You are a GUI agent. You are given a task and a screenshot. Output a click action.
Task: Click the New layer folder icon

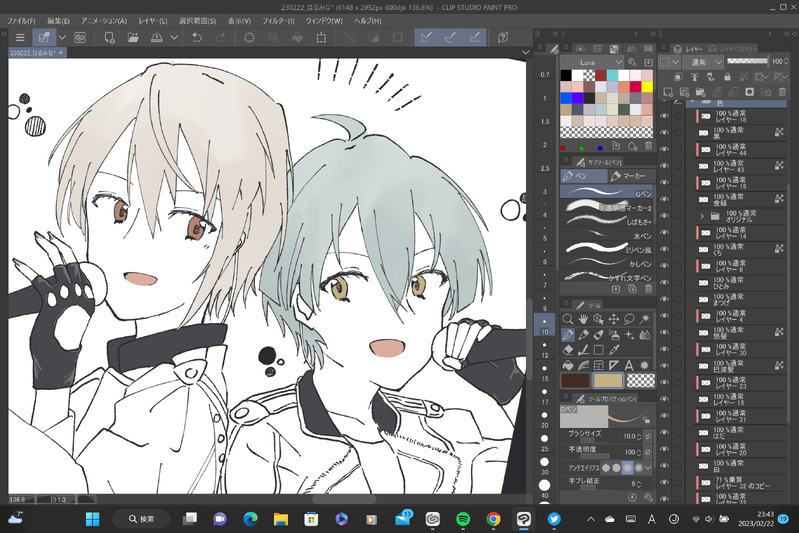700,92
